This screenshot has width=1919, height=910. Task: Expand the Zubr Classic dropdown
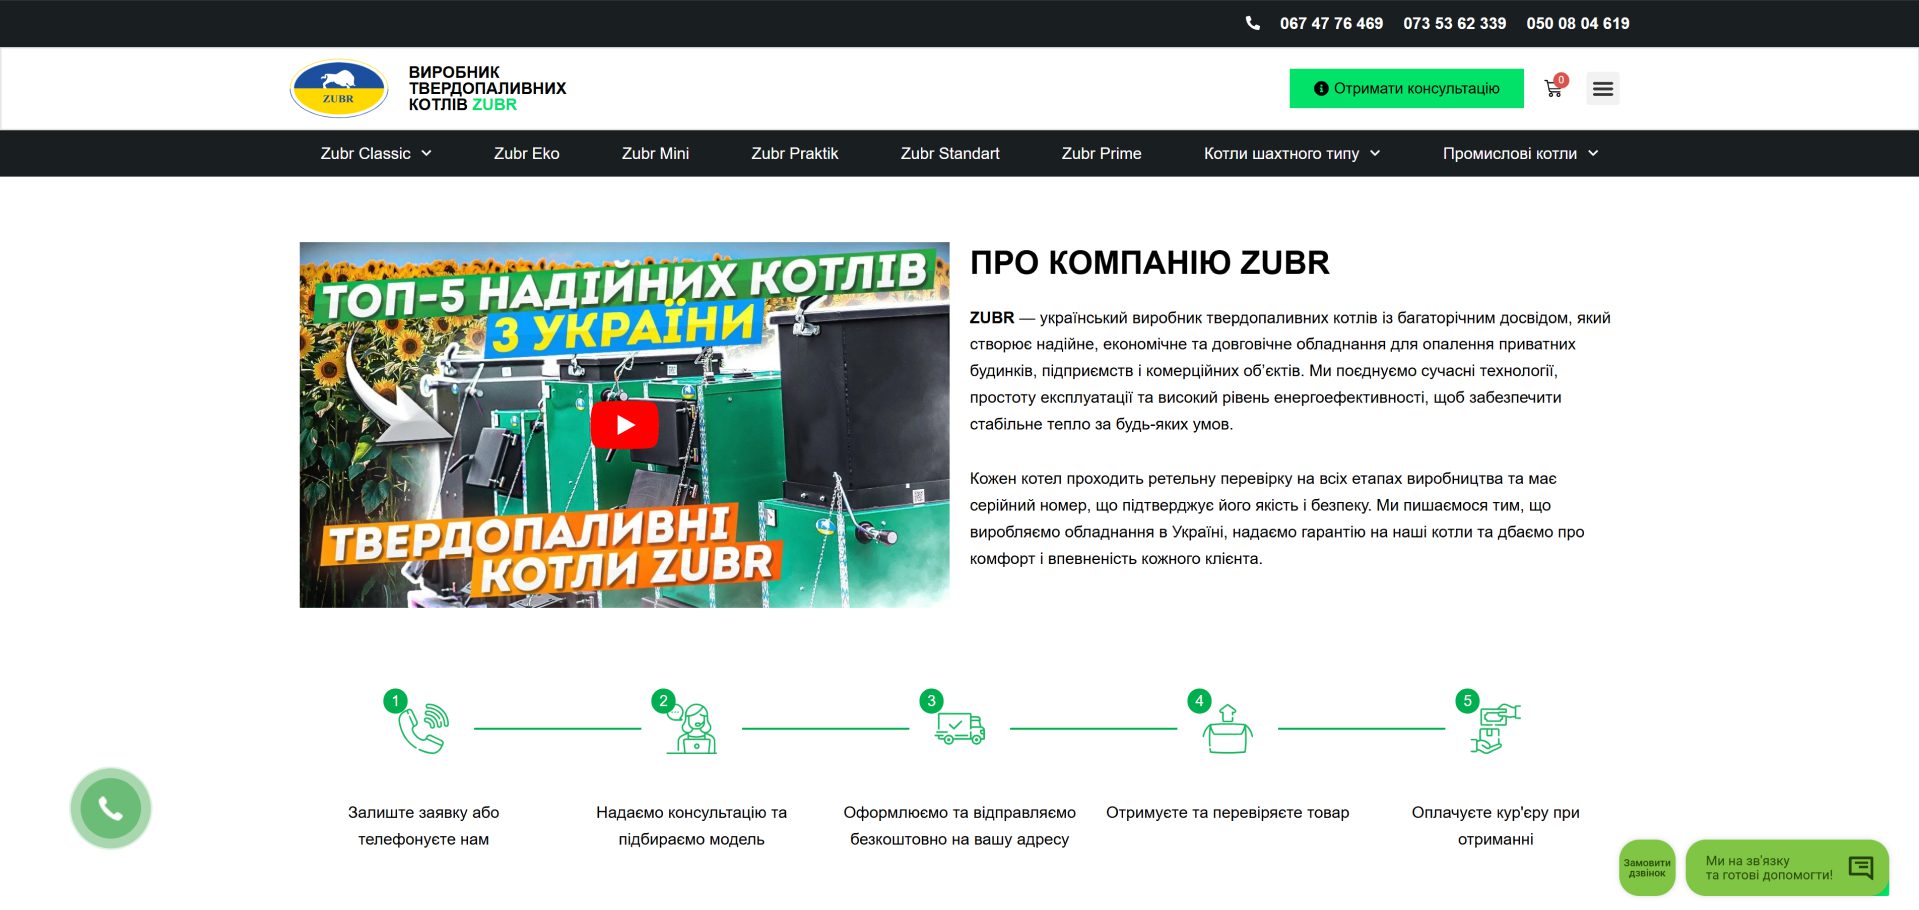(x=376, y=153)
